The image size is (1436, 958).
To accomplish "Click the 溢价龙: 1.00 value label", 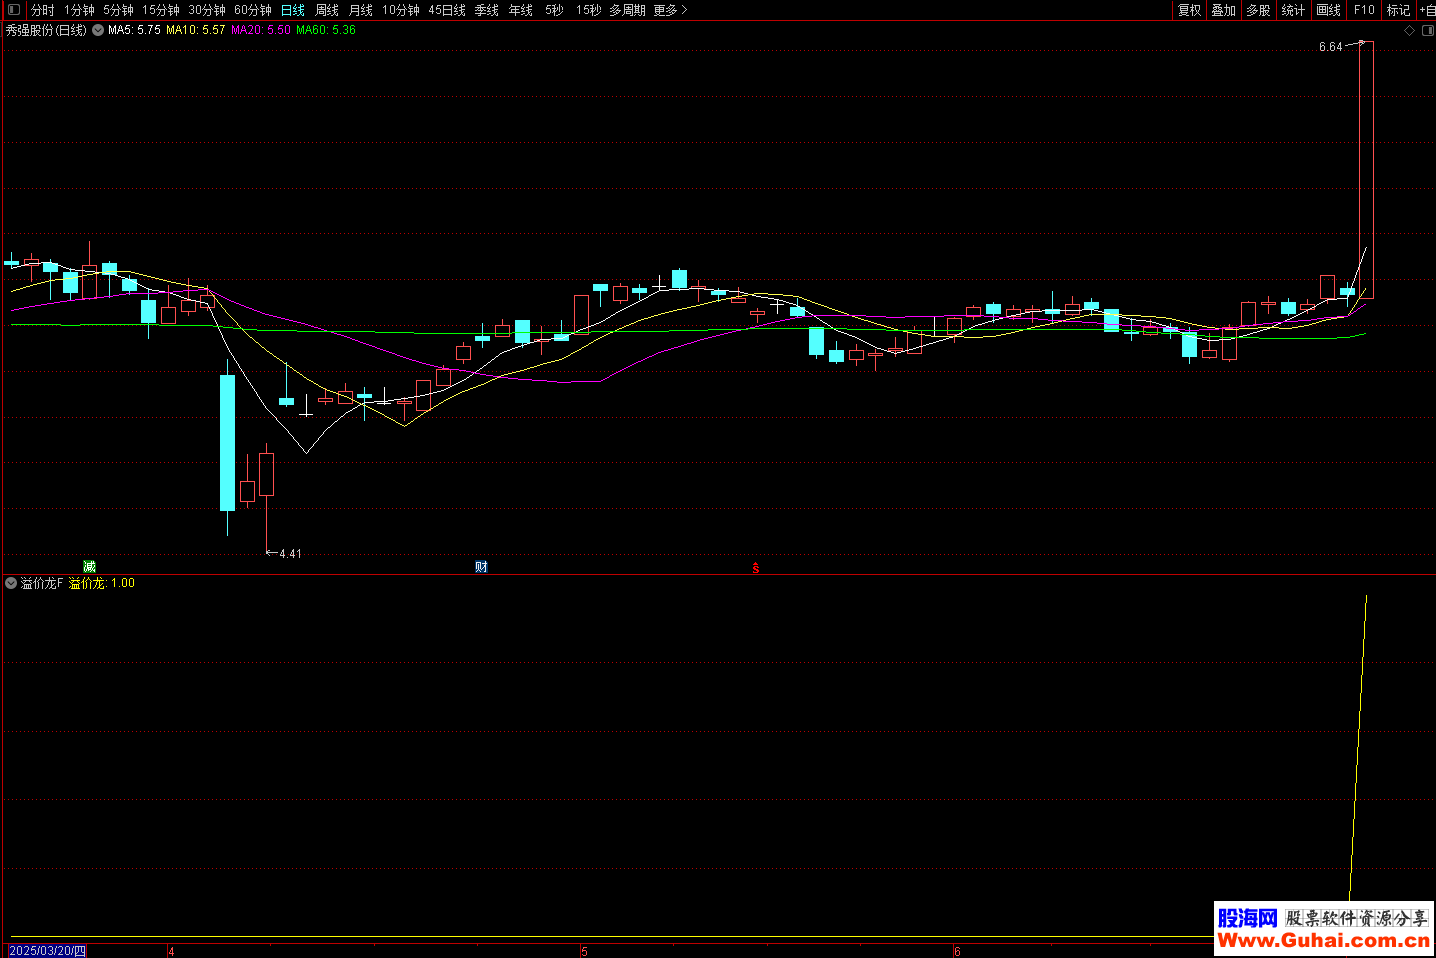I will [x=101, y=583].
